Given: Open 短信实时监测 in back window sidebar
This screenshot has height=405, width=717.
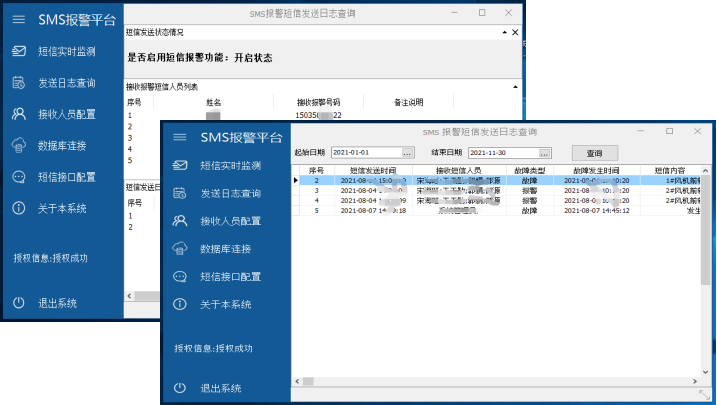Looking at the screenshot, I should (67, 52).
